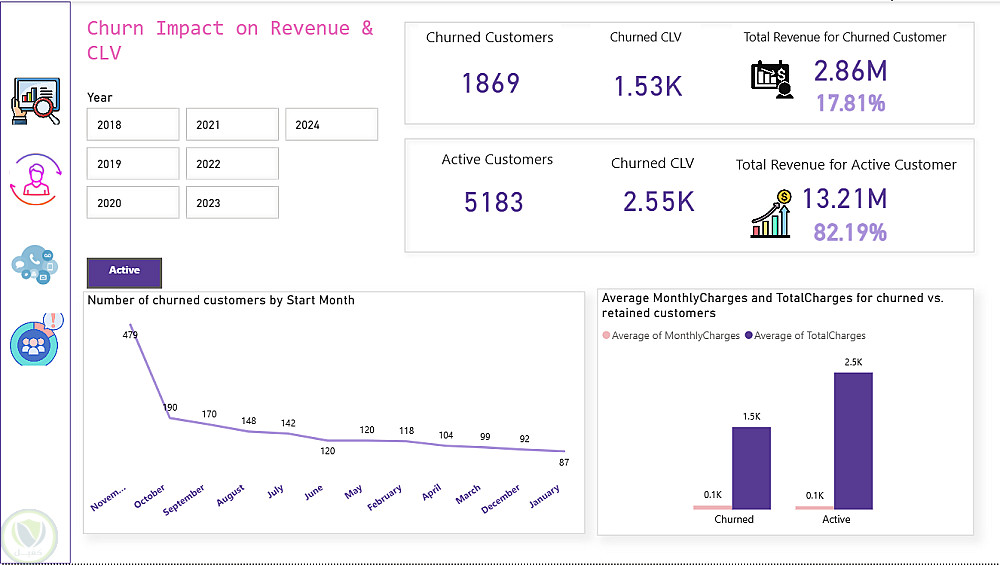1000x565 pixels.
Task: Click the October axis label
Action: [x=149, y=496]
